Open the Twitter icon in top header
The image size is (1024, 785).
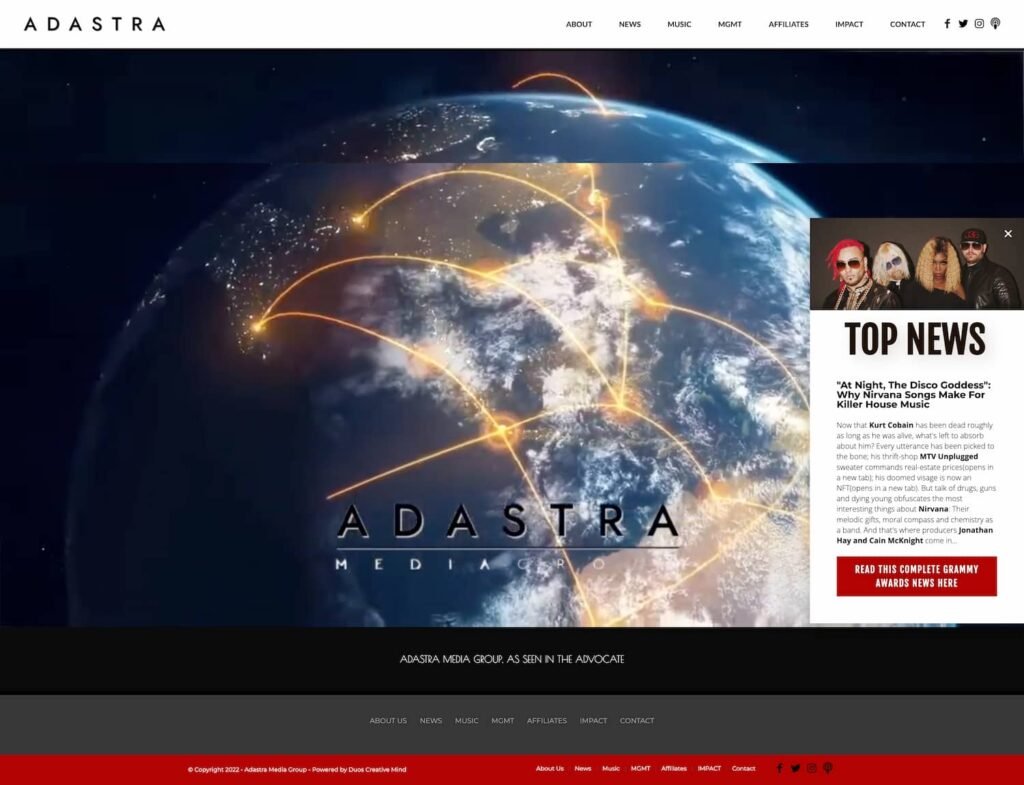pyautogui.click(x=963, y=24)
